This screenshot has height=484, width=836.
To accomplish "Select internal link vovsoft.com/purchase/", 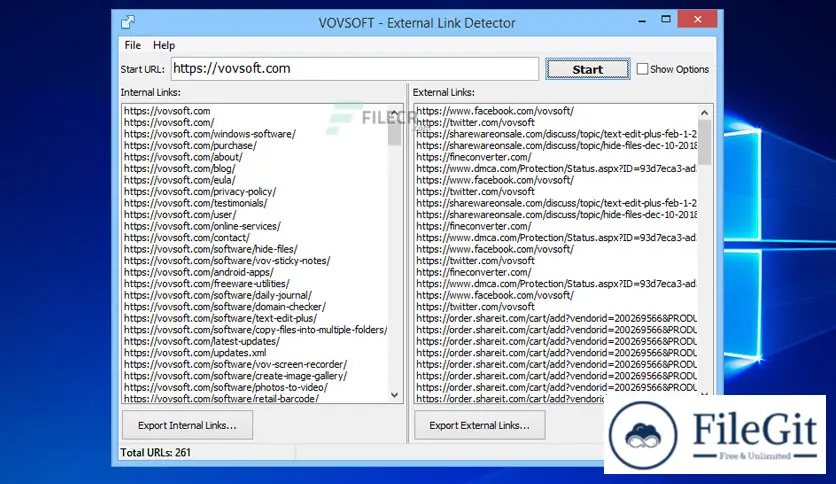I will coord(190,146).
